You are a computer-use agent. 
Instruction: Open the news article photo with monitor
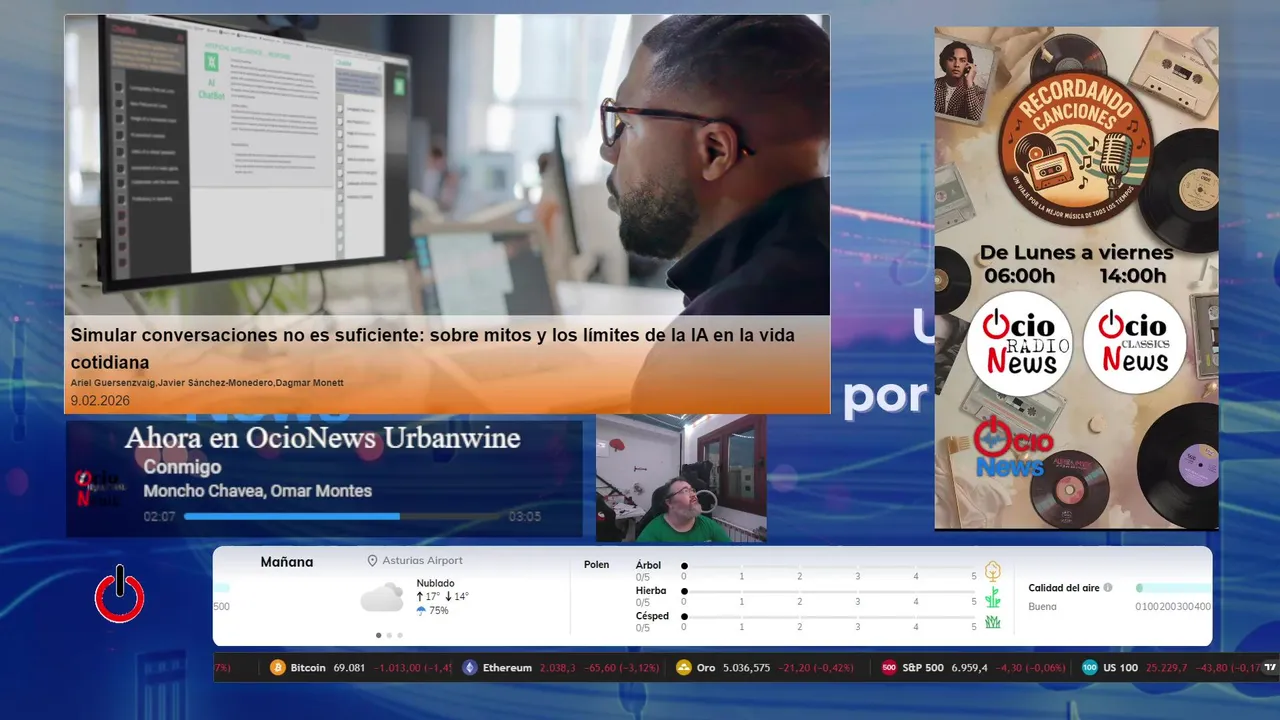(447, 165)
